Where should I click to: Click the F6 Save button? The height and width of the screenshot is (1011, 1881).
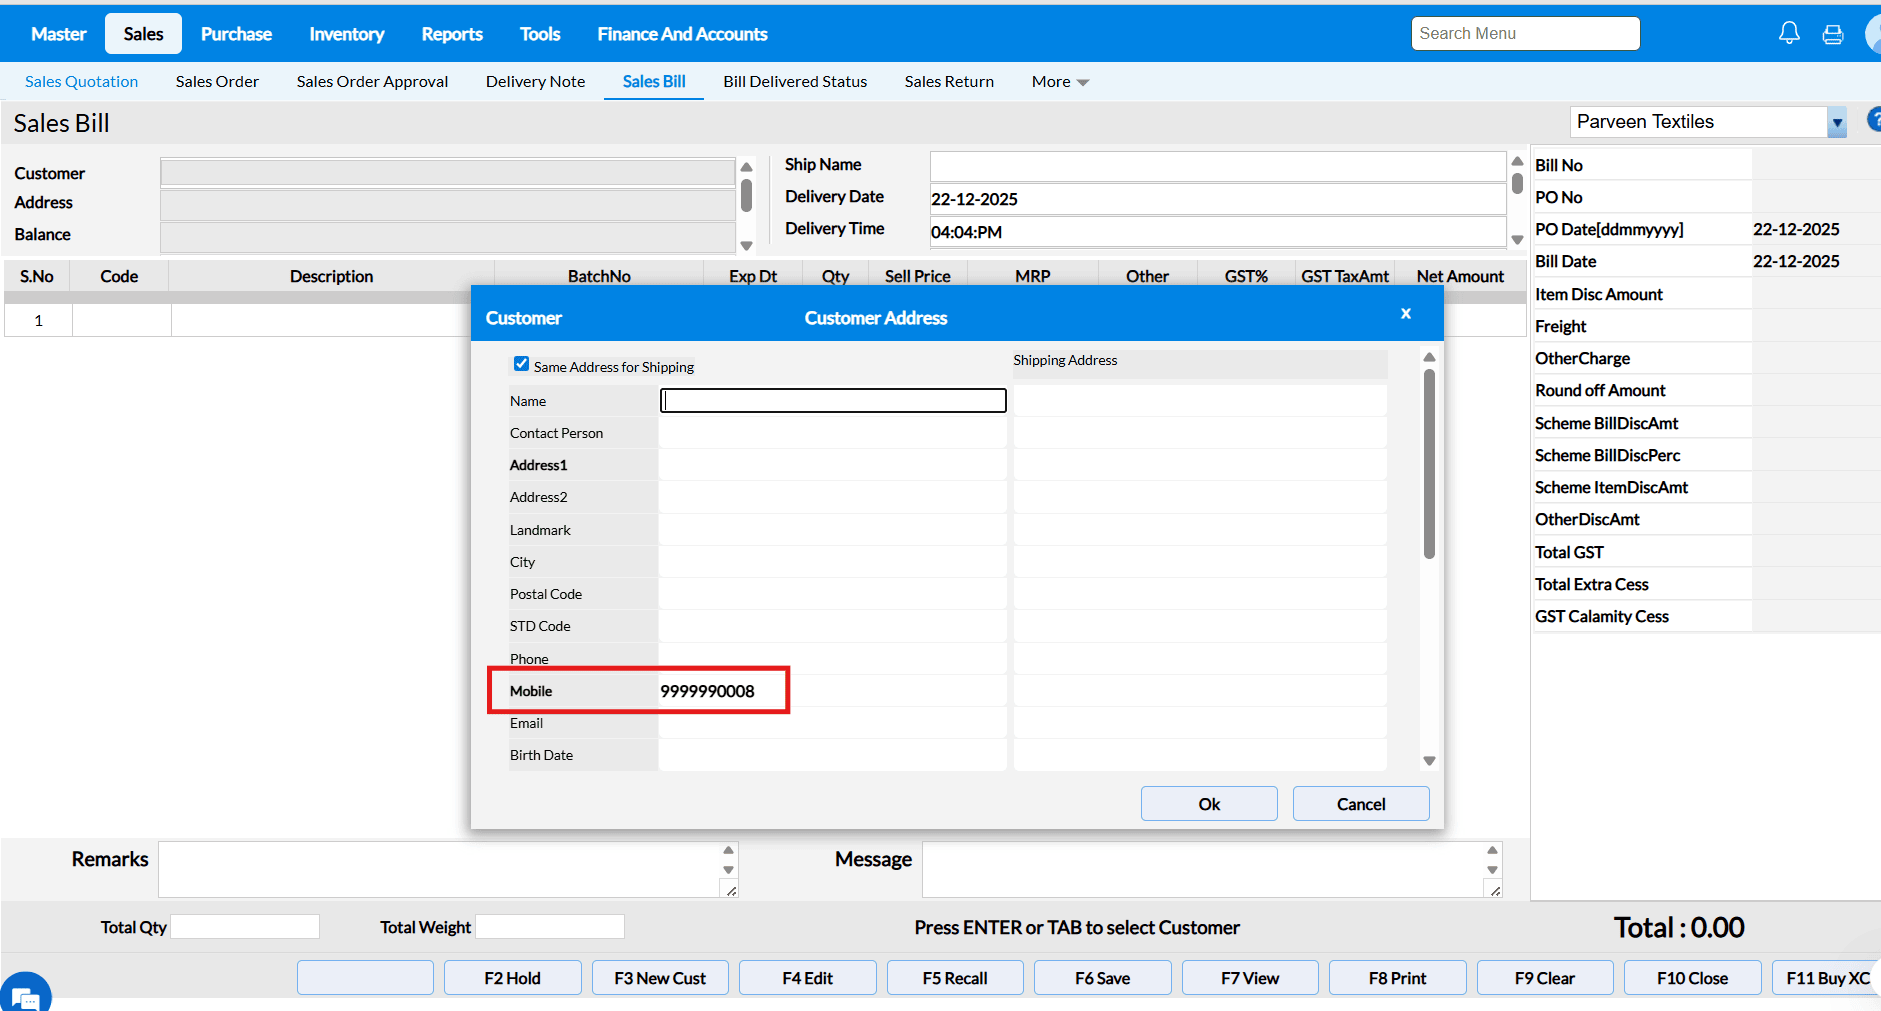(1102, 978)
